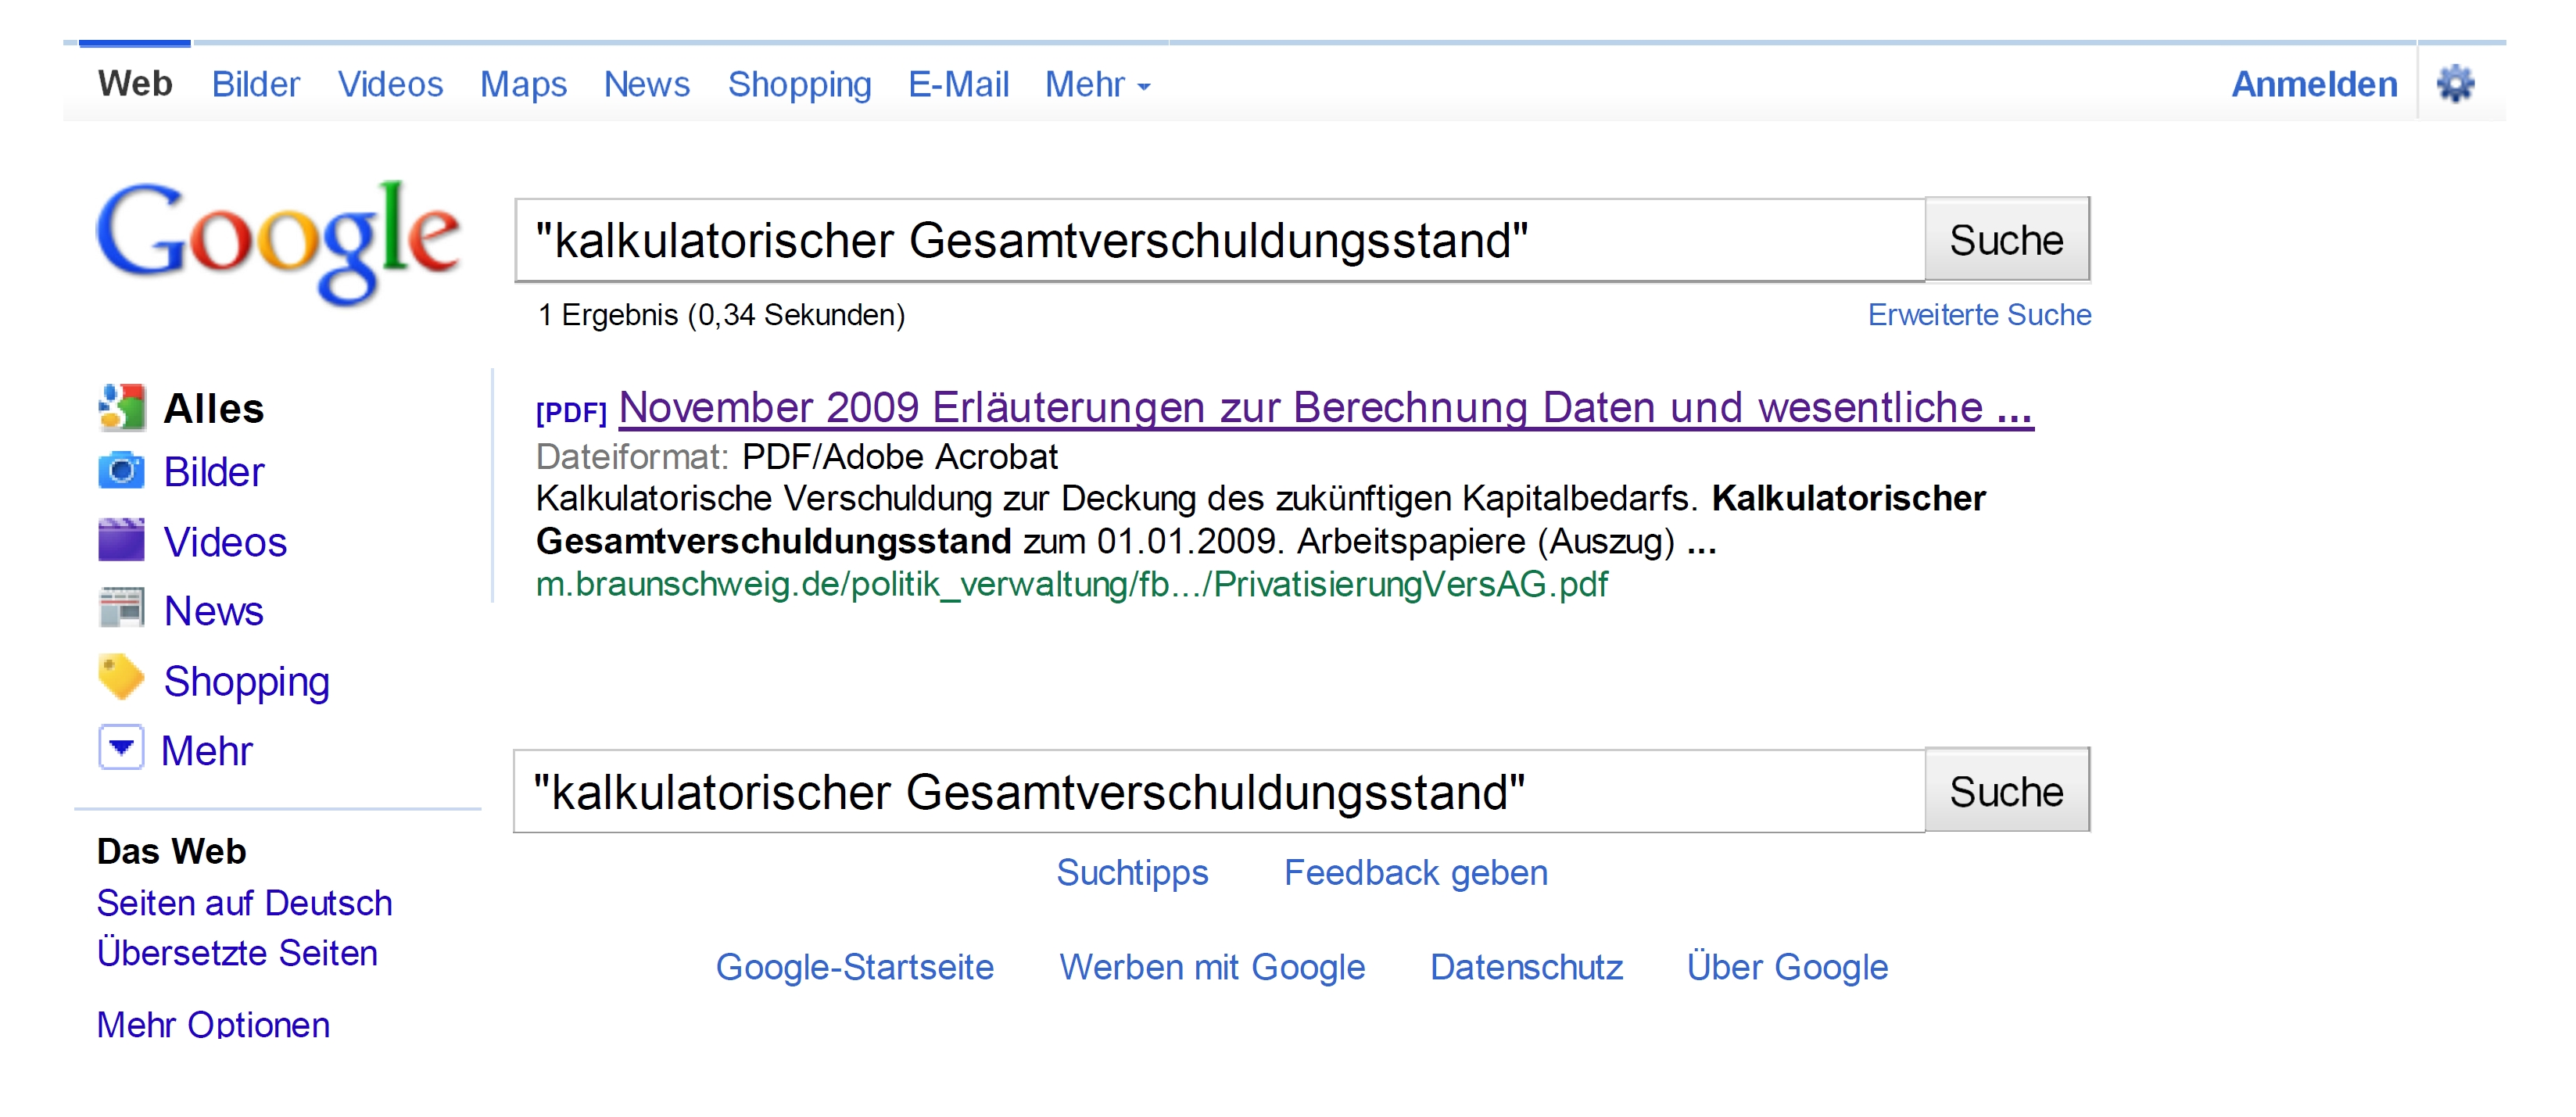The height and width of the screenshot is (1117, 2576).
Task: Click the Bilder link in left sidebar
Action: pos(214,472)
